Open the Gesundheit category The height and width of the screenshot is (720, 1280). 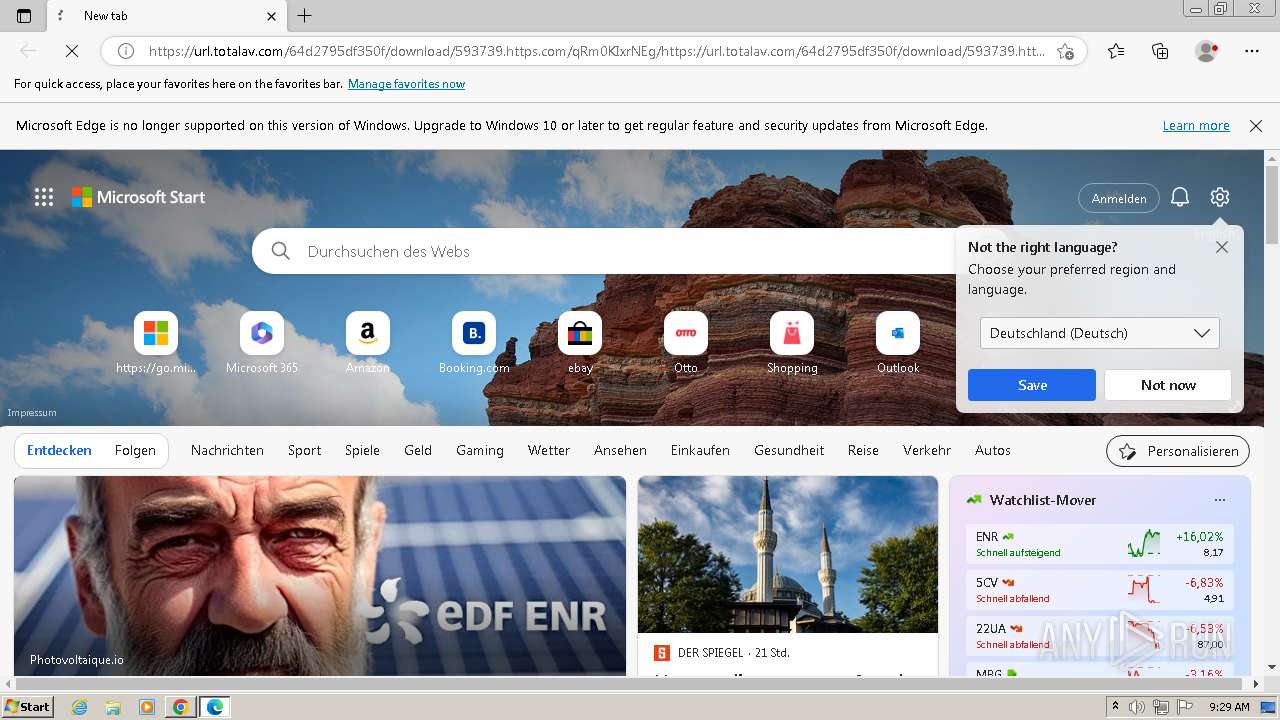pos(789,451)
